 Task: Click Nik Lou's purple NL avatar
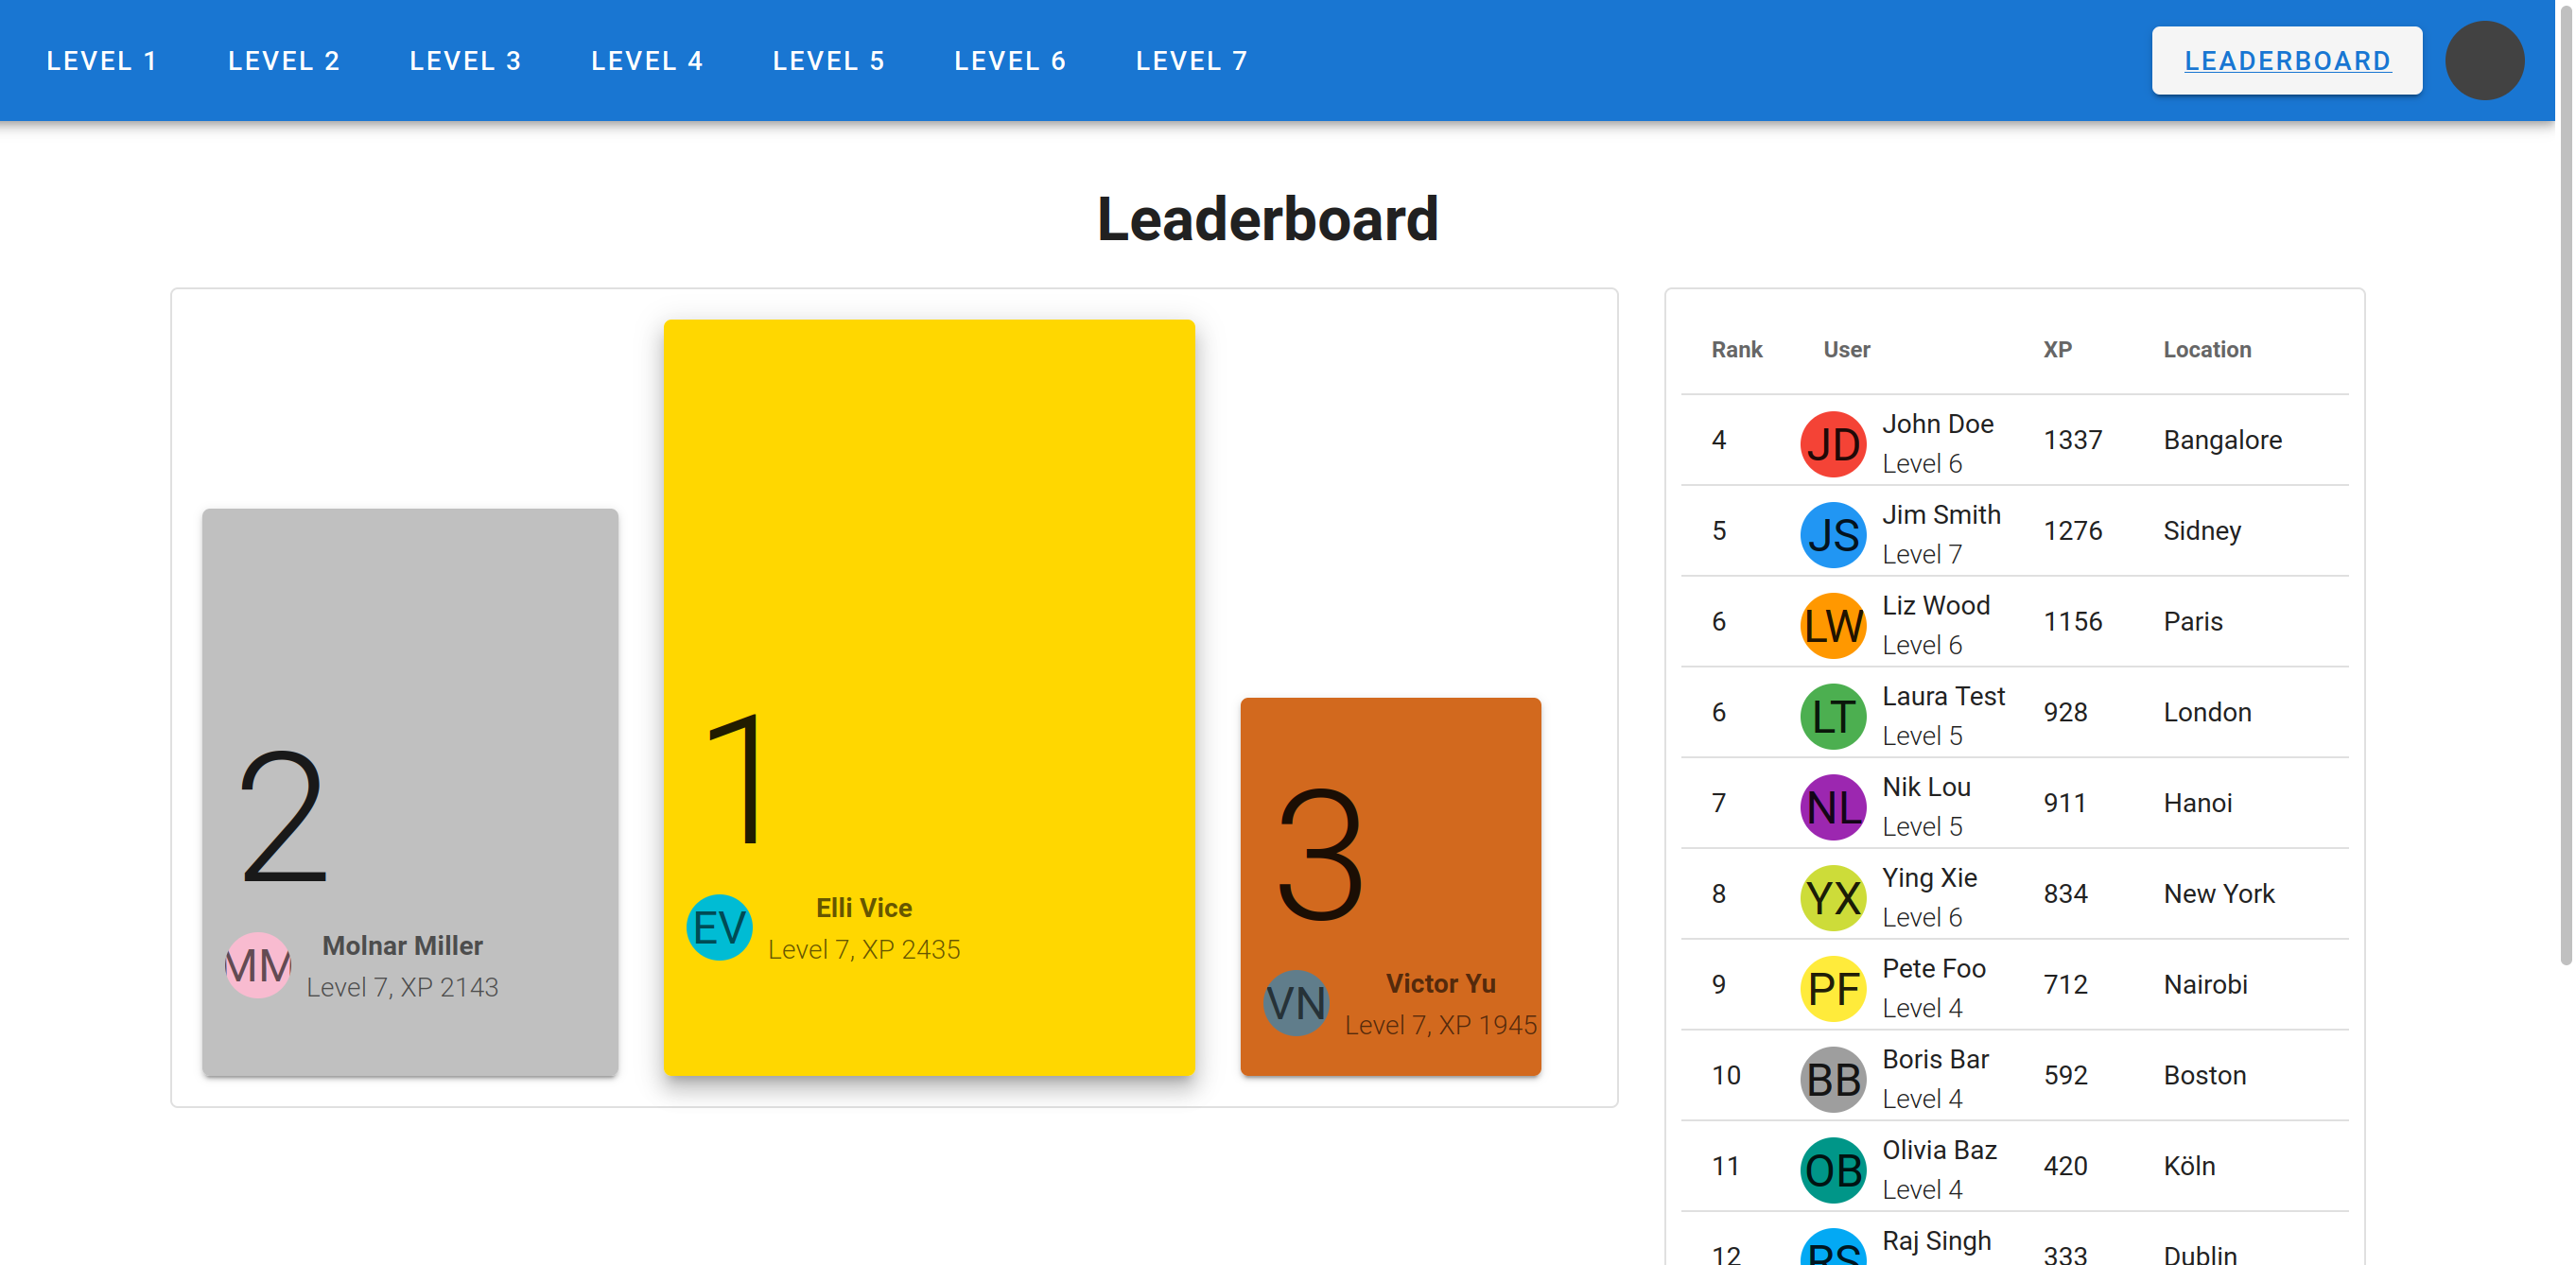click(1832, 806)
